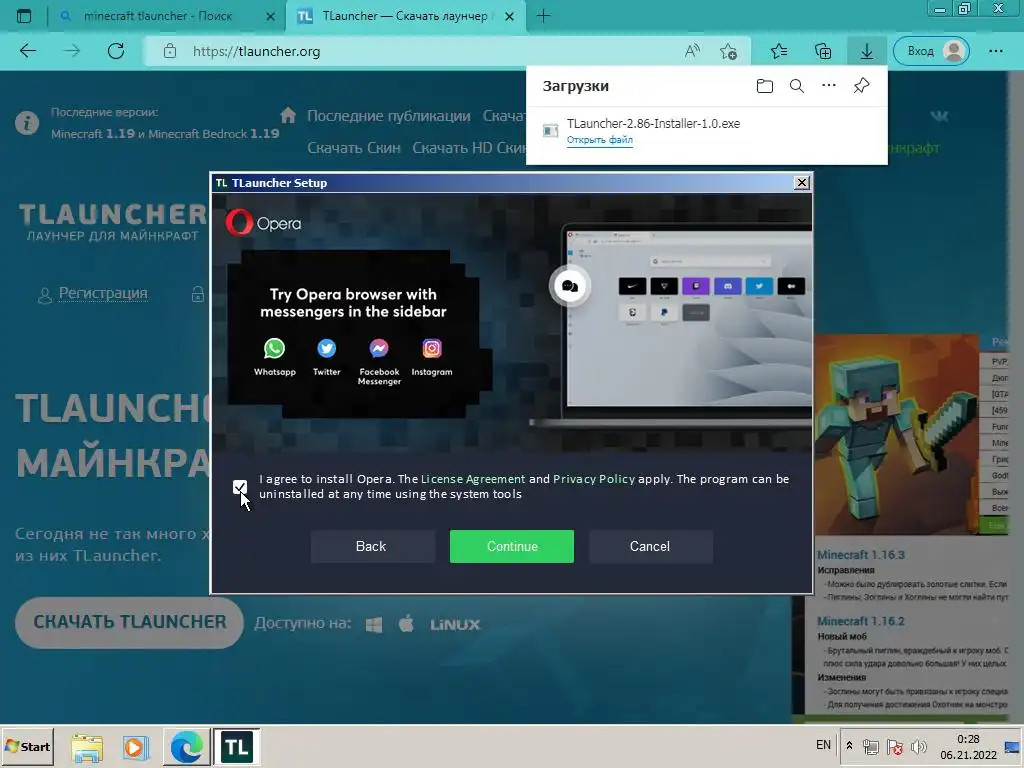Click the Последние публикации menu item

tap(389, 116)
